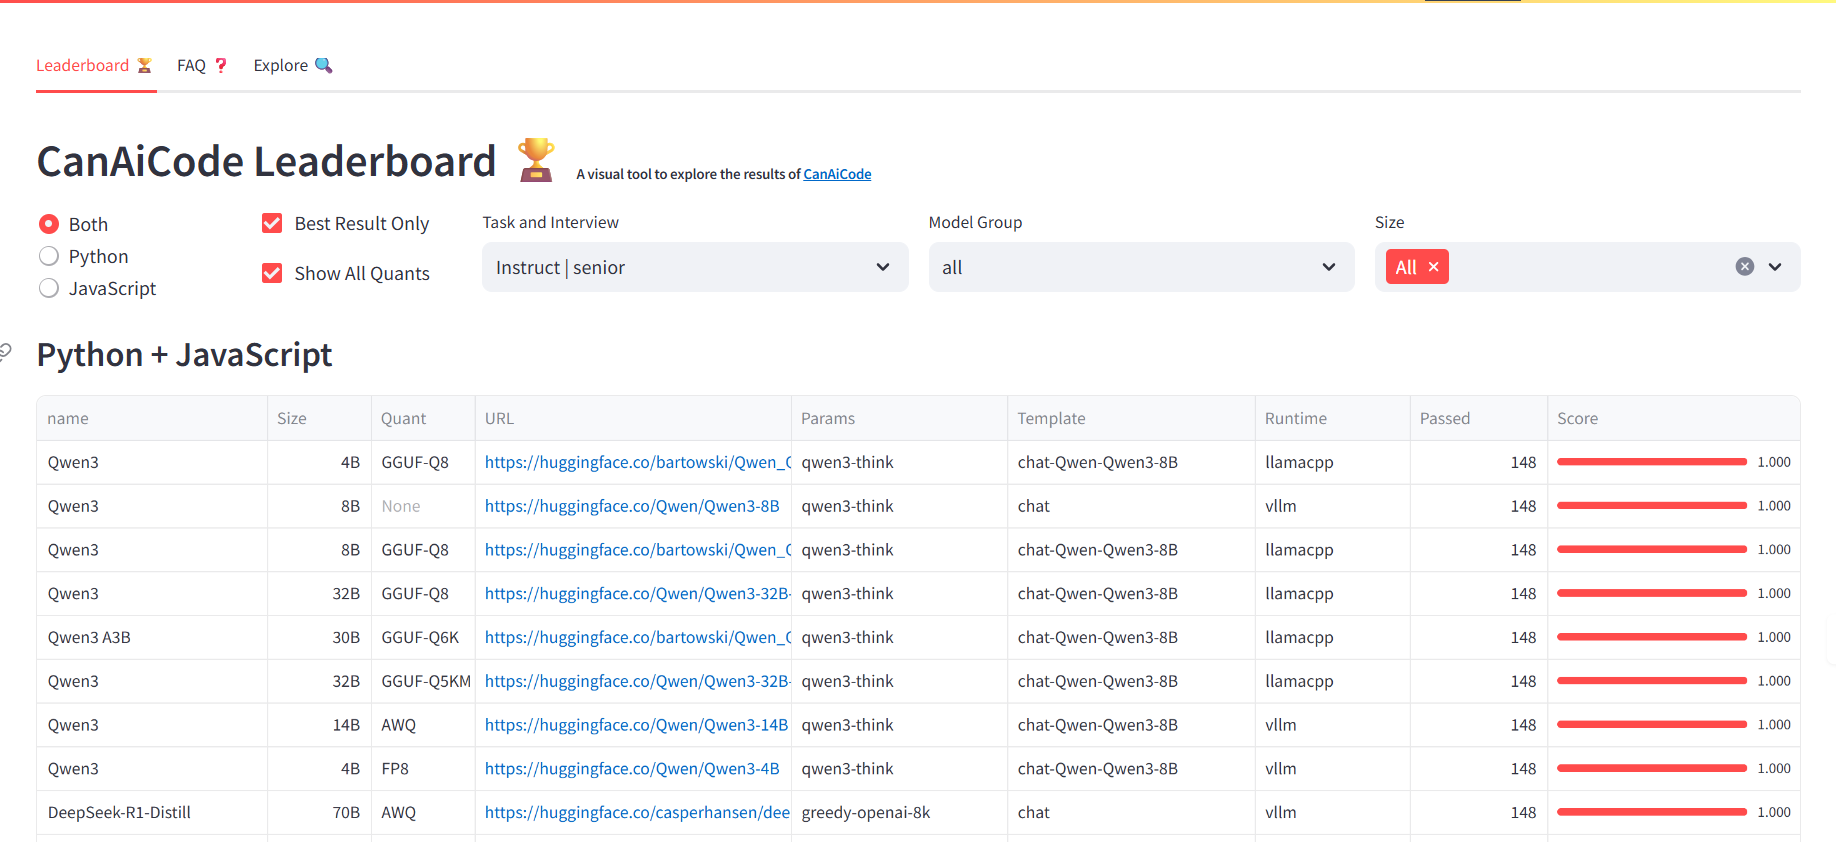This screenshot has width=1836, height=842.
Task: Click the trophy icon next to title
Action: 536,160
